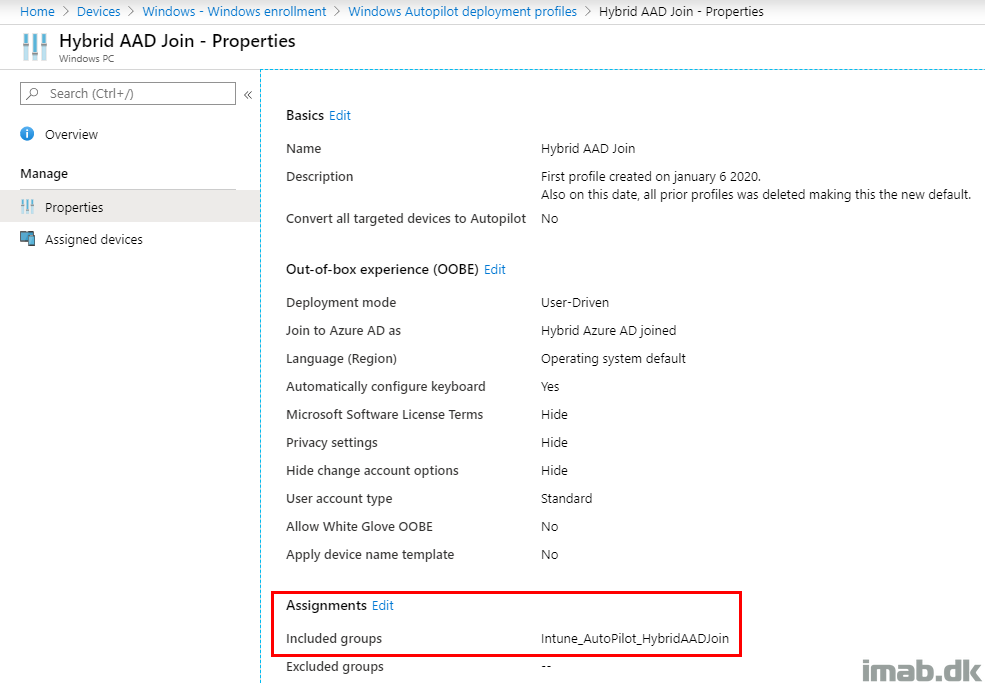Image resolution: width=985 pixels, height=683 pixels.
Task: Collapse the sidebar with double-chevron icon
Action: click(x=248, y=95)
